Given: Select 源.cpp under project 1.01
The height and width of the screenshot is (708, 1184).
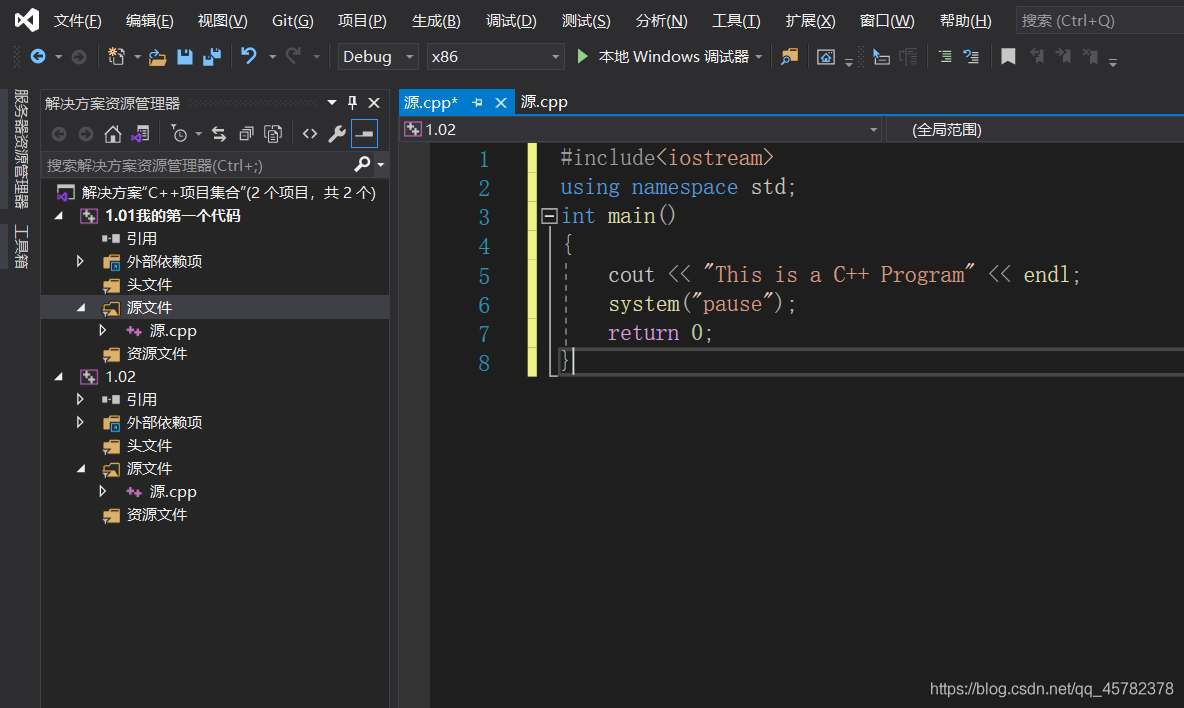Looking at the screenshot, I should click(173, 331).
